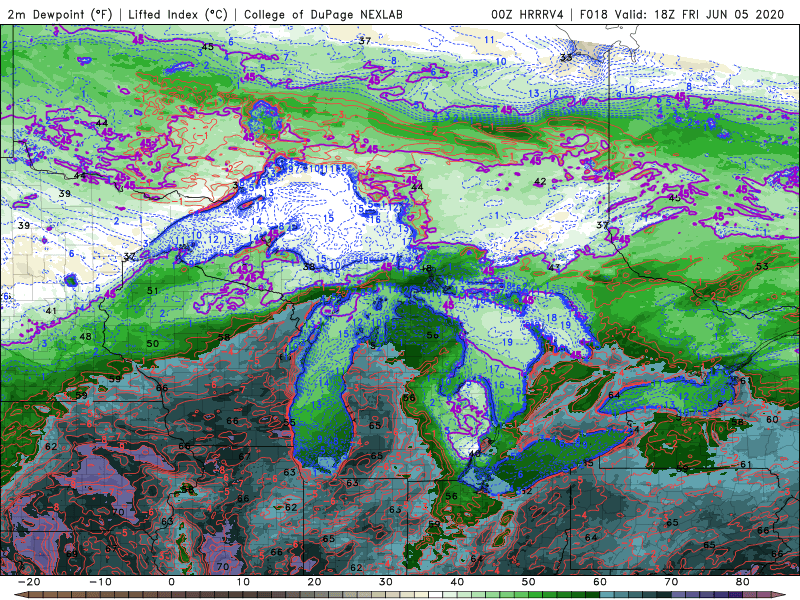Click the "18Z FRI JUN 05 2020" valid time

tap(719, 14)
